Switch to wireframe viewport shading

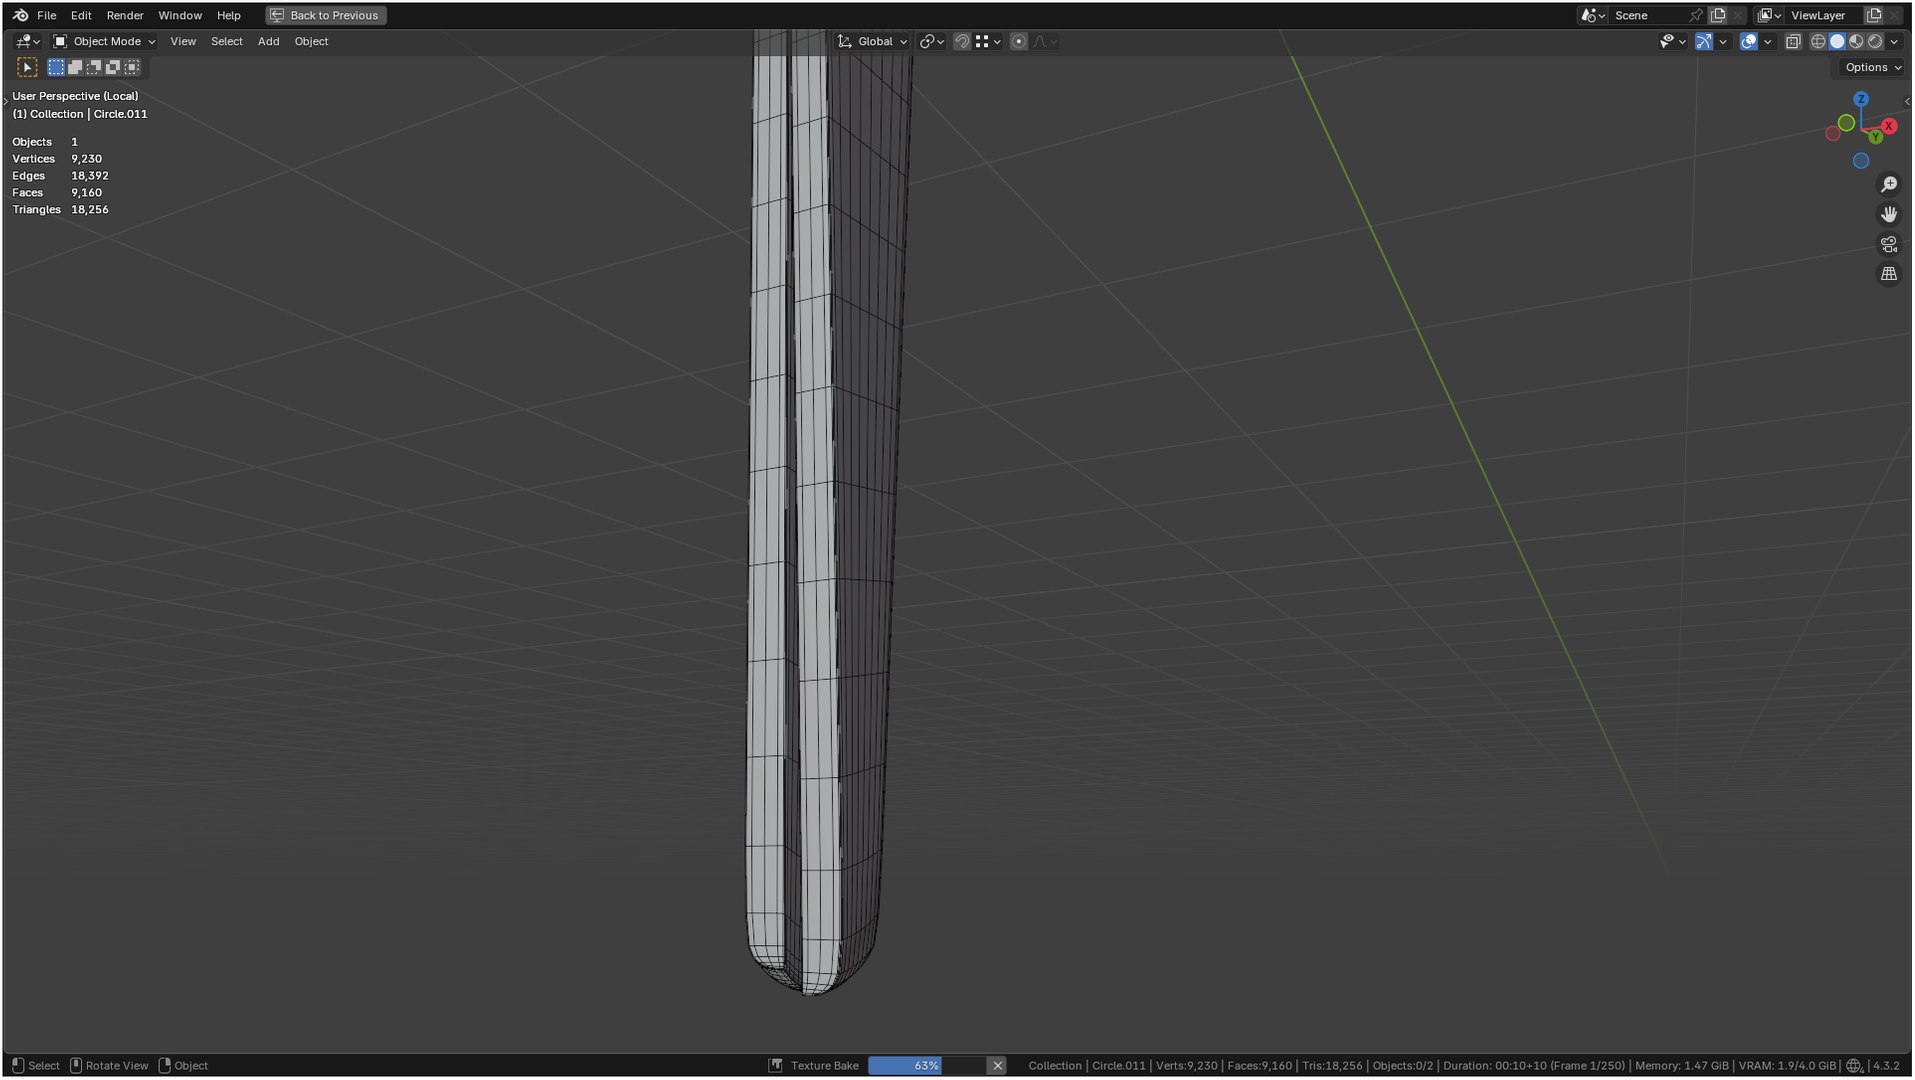(x=1818, y=41)
